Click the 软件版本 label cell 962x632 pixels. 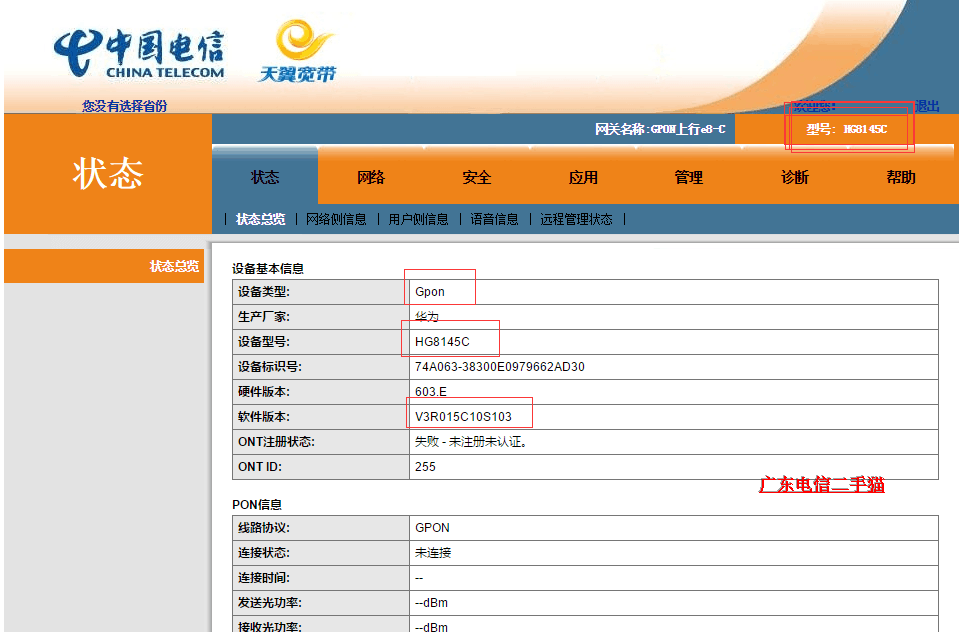pos(321,417)
